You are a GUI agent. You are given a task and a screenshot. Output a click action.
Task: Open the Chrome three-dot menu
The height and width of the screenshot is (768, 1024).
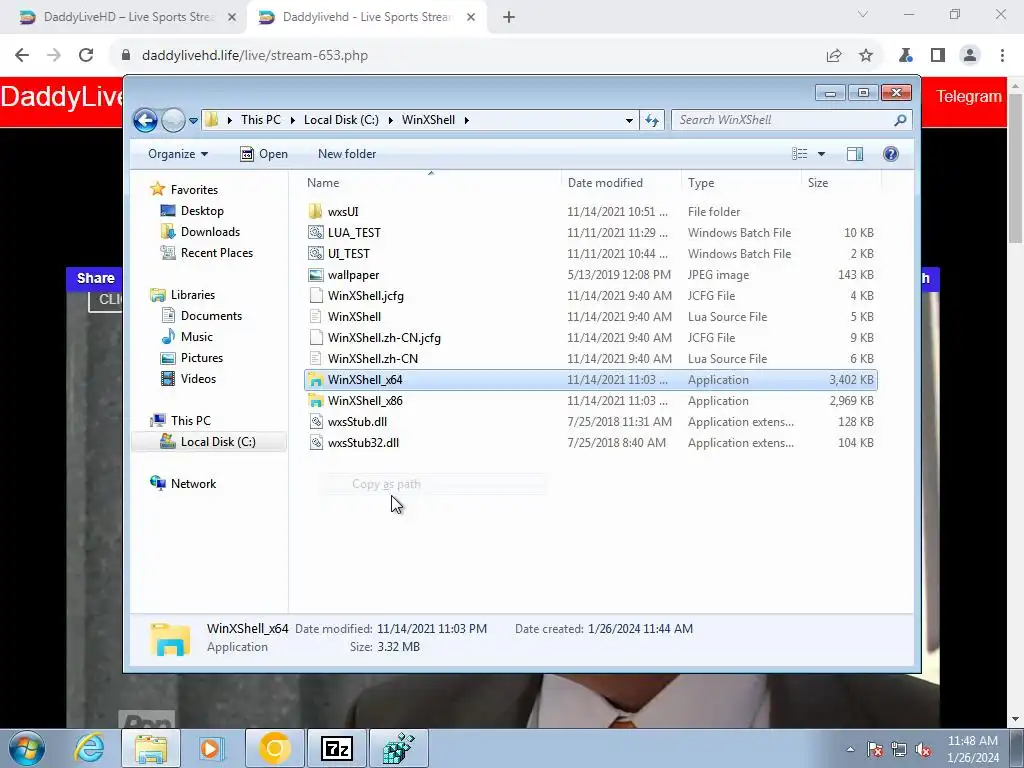coord(1002,56)
